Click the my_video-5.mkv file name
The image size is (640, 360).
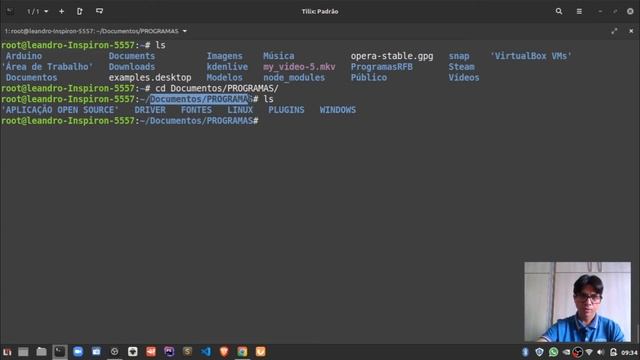click(x=299, y=67)
